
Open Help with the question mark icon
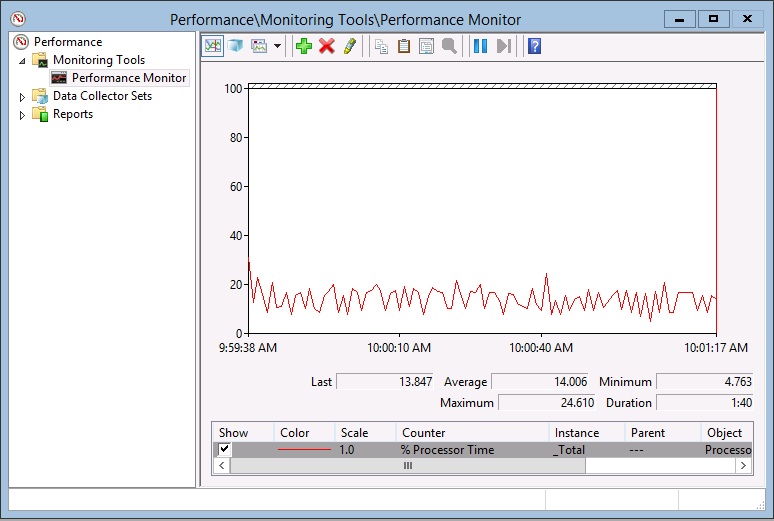point(534,46)
